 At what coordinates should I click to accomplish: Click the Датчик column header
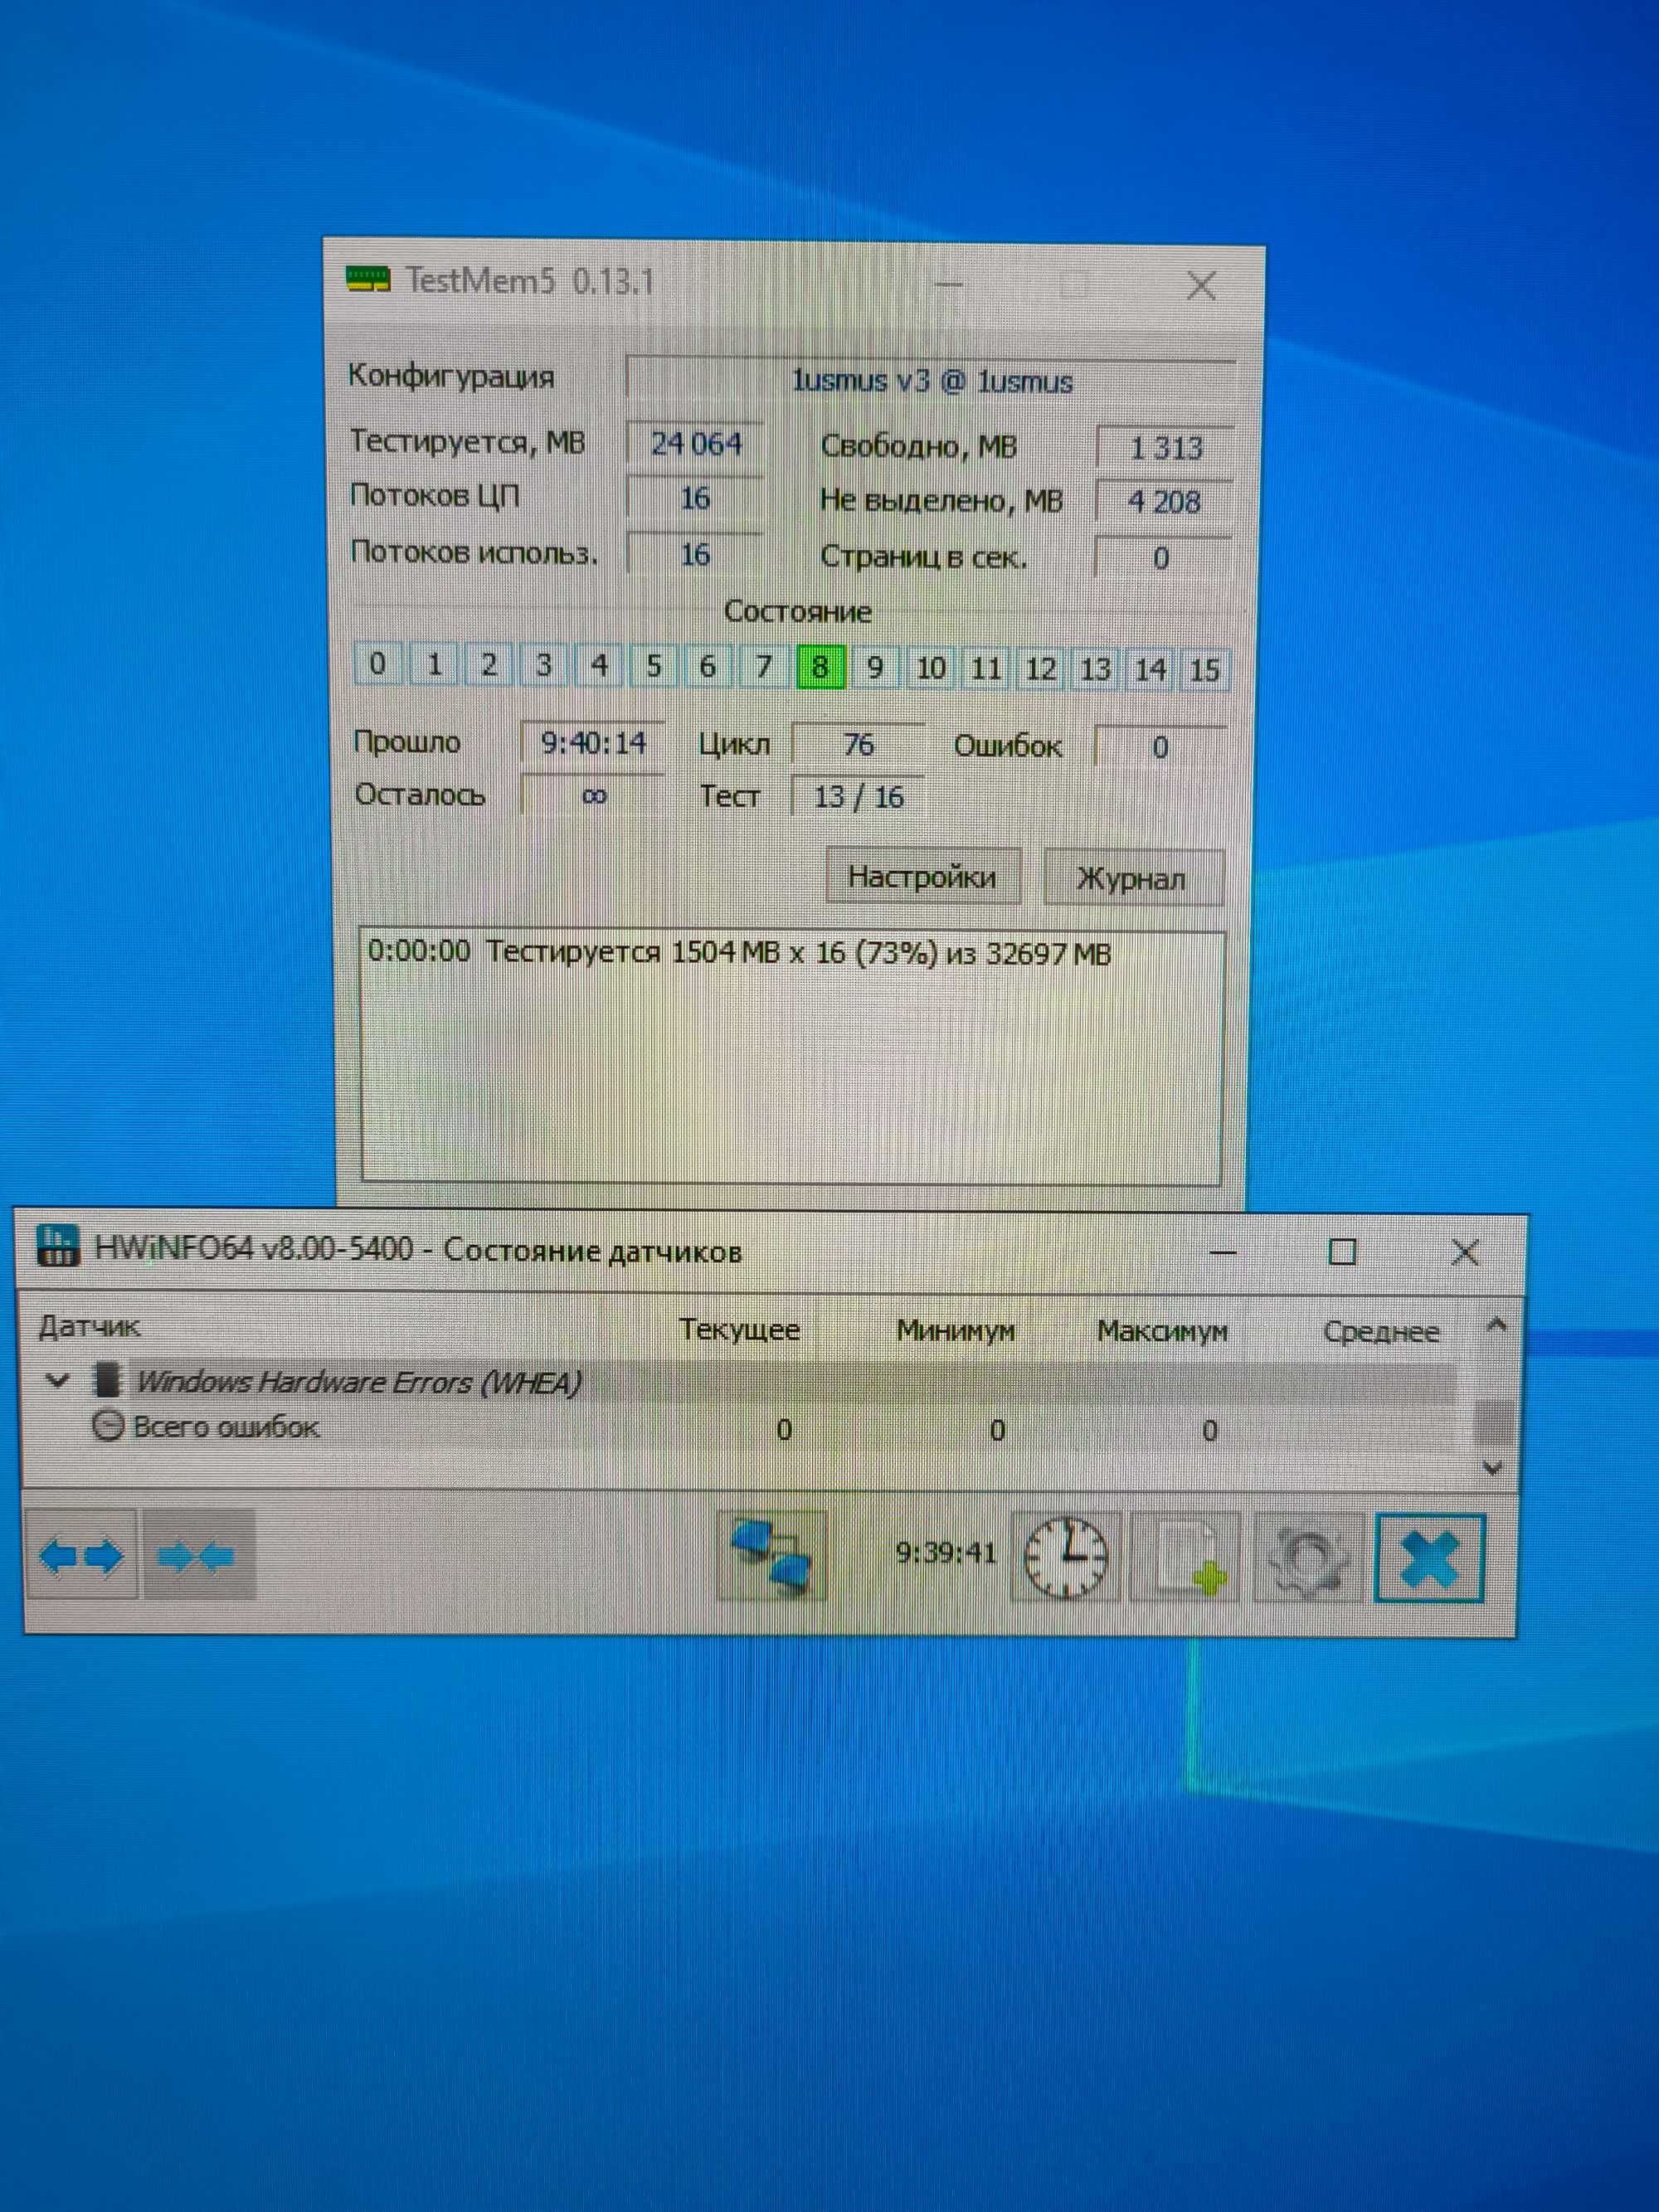90,1327
